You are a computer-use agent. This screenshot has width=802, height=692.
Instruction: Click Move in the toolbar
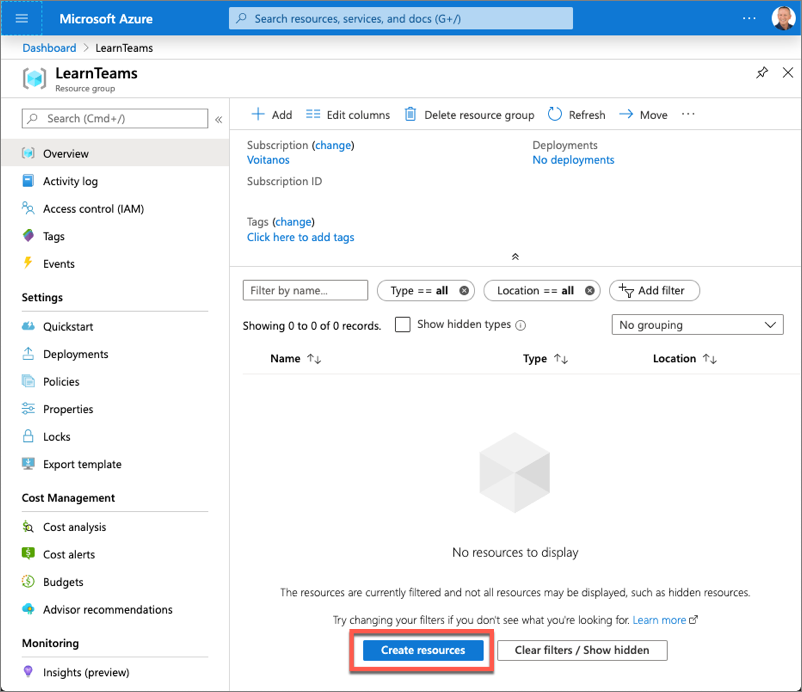tap(643, 115)
